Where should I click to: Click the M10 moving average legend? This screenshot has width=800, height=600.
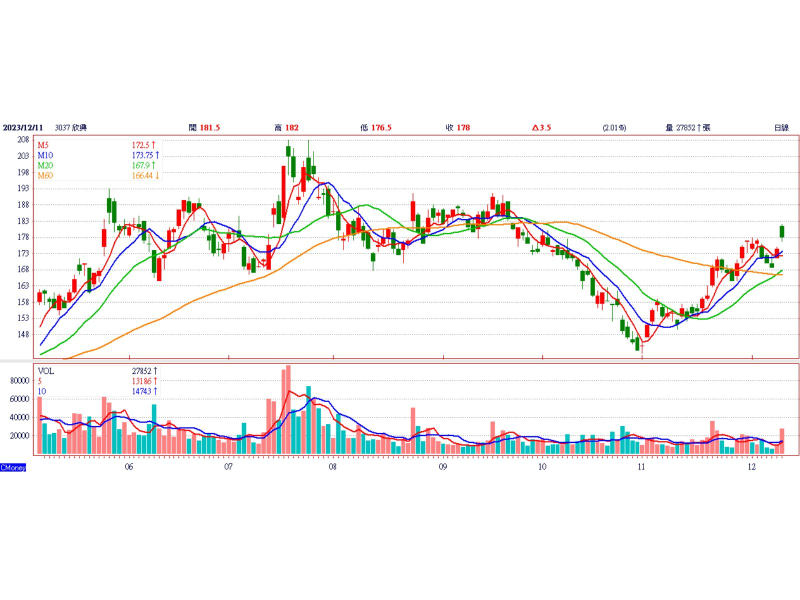pyautogui.click(x=45, y=156)
